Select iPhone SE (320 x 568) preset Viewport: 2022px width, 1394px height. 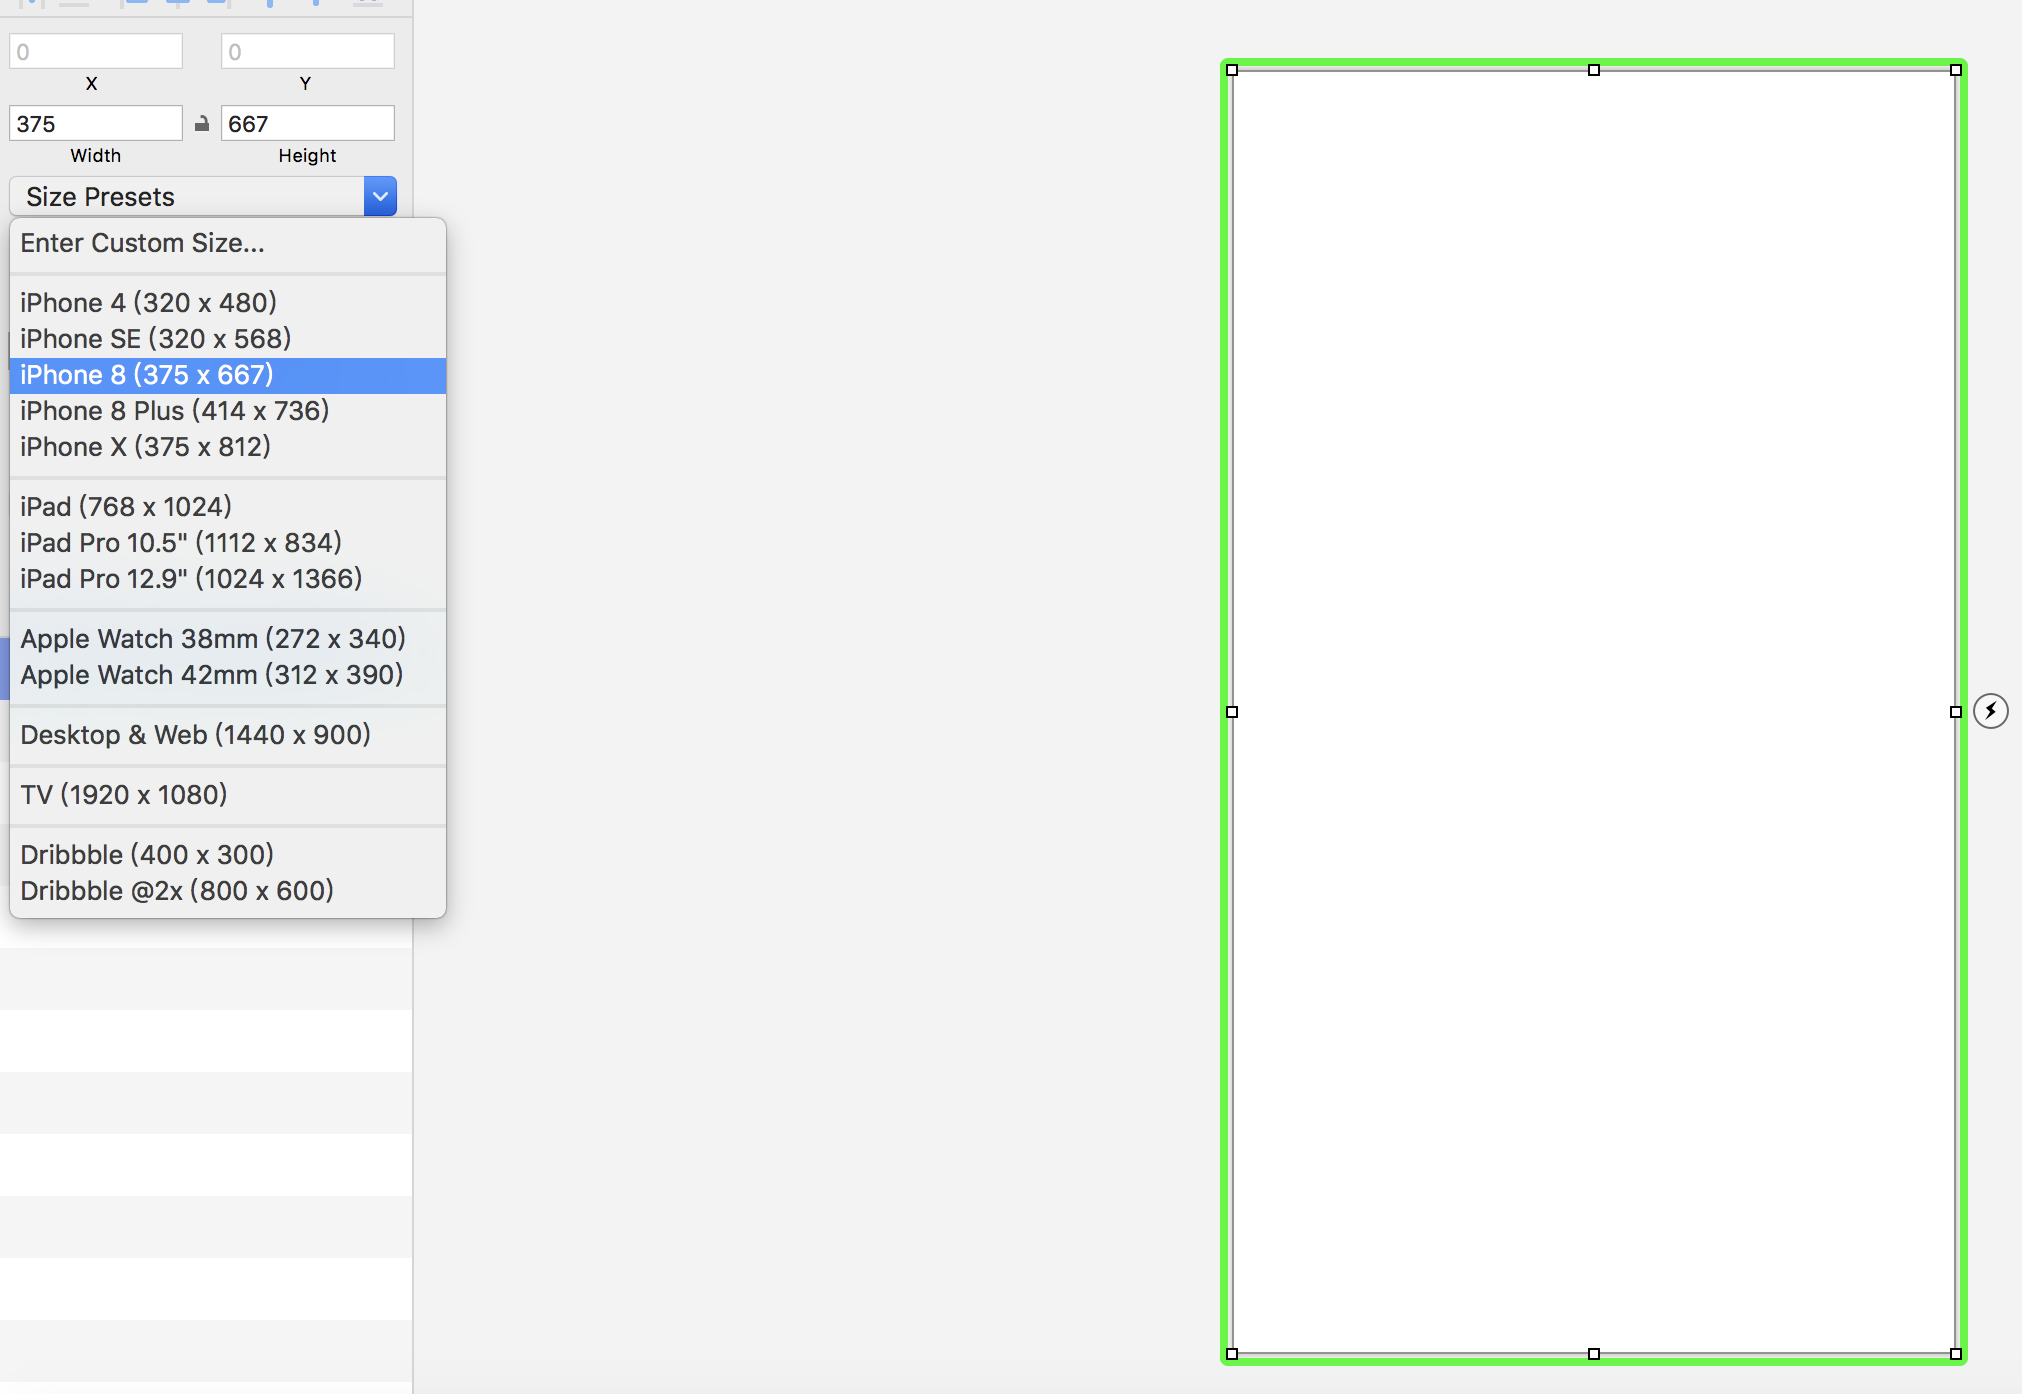click(x=156, y=339)
